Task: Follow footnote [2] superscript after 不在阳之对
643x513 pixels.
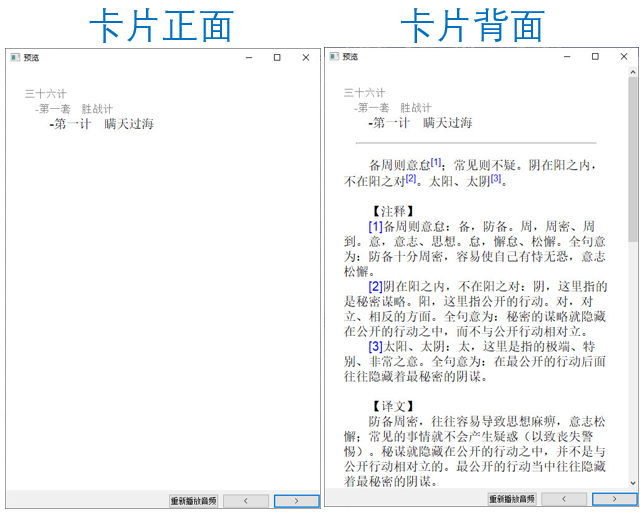Action: pyautogui.click(x=411, y=178)
